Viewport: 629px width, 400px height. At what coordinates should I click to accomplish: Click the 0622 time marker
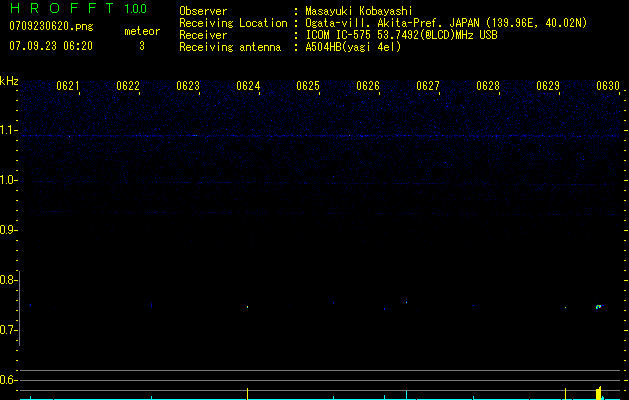[x=128, y=86]
